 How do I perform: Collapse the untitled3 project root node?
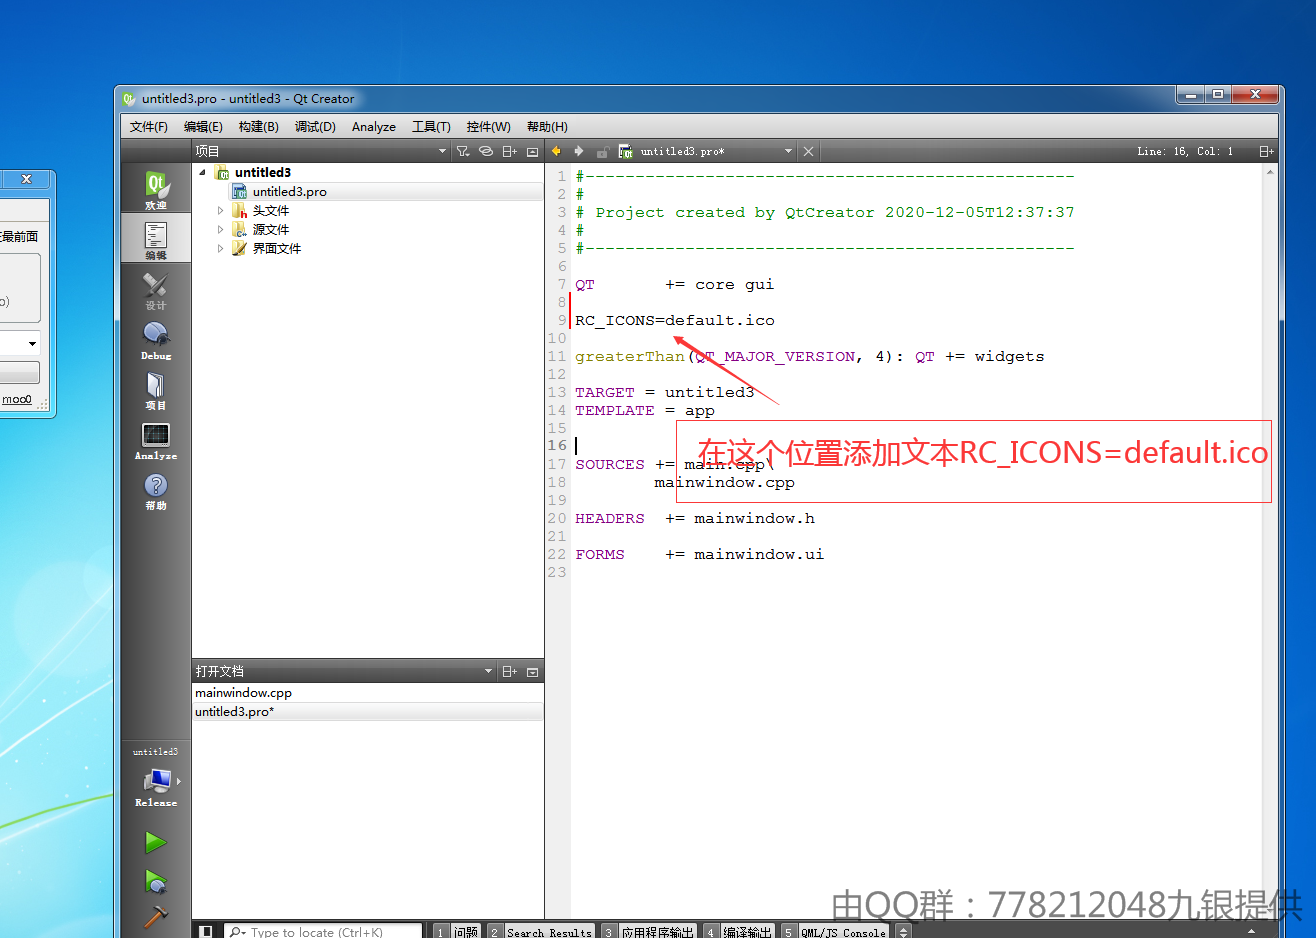pyautogui.click(x=202, y=172)
